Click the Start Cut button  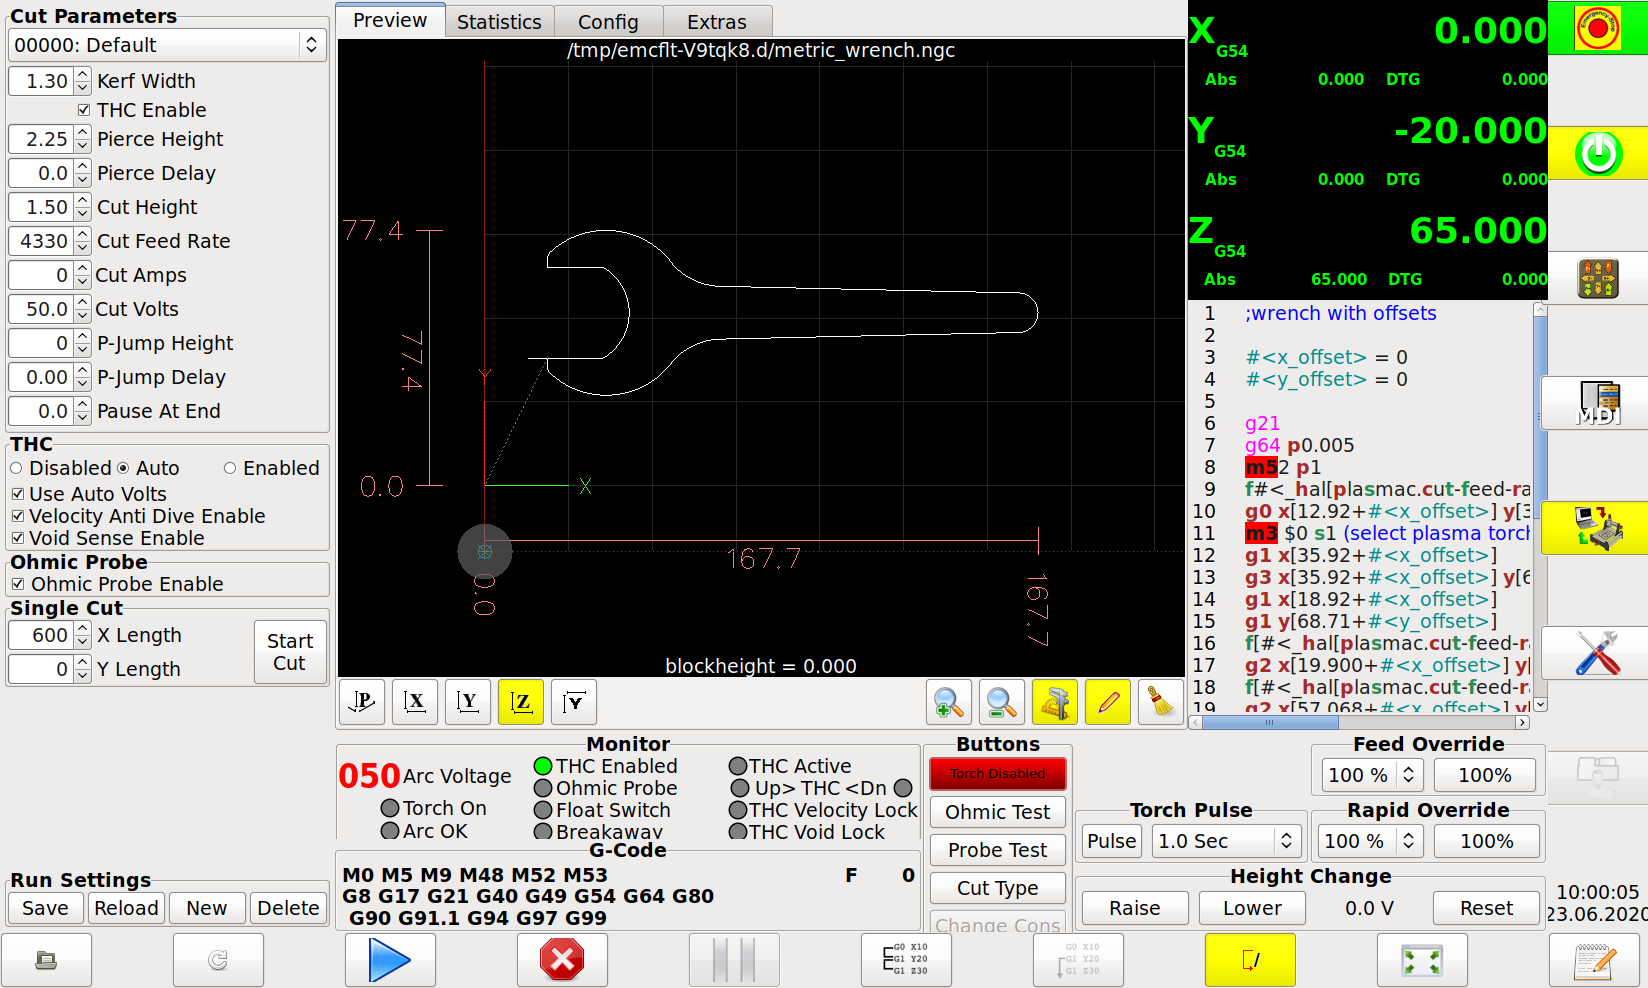290,652
